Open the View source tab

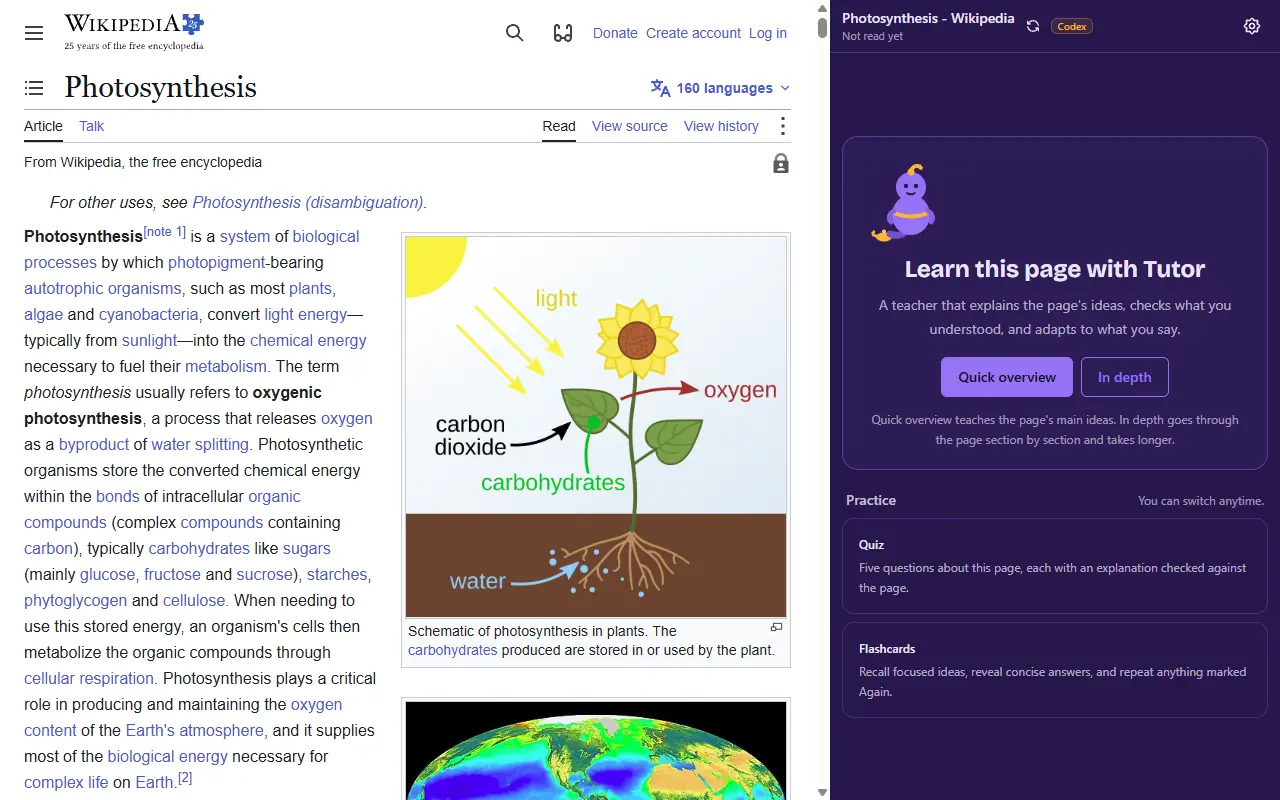(x=630, y=126)
